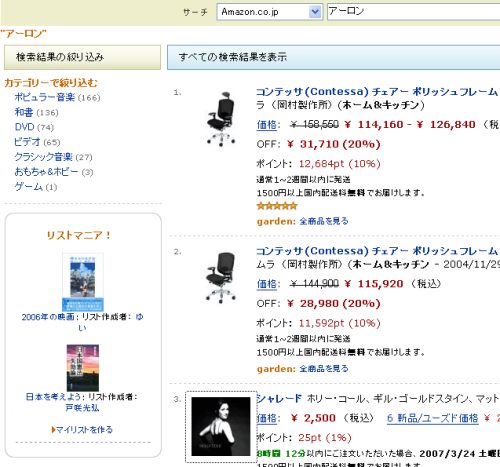The width and height of the screenshot is (500, 467).
Task: Click 価格 link of first chair result
Action: click(267, 125)
